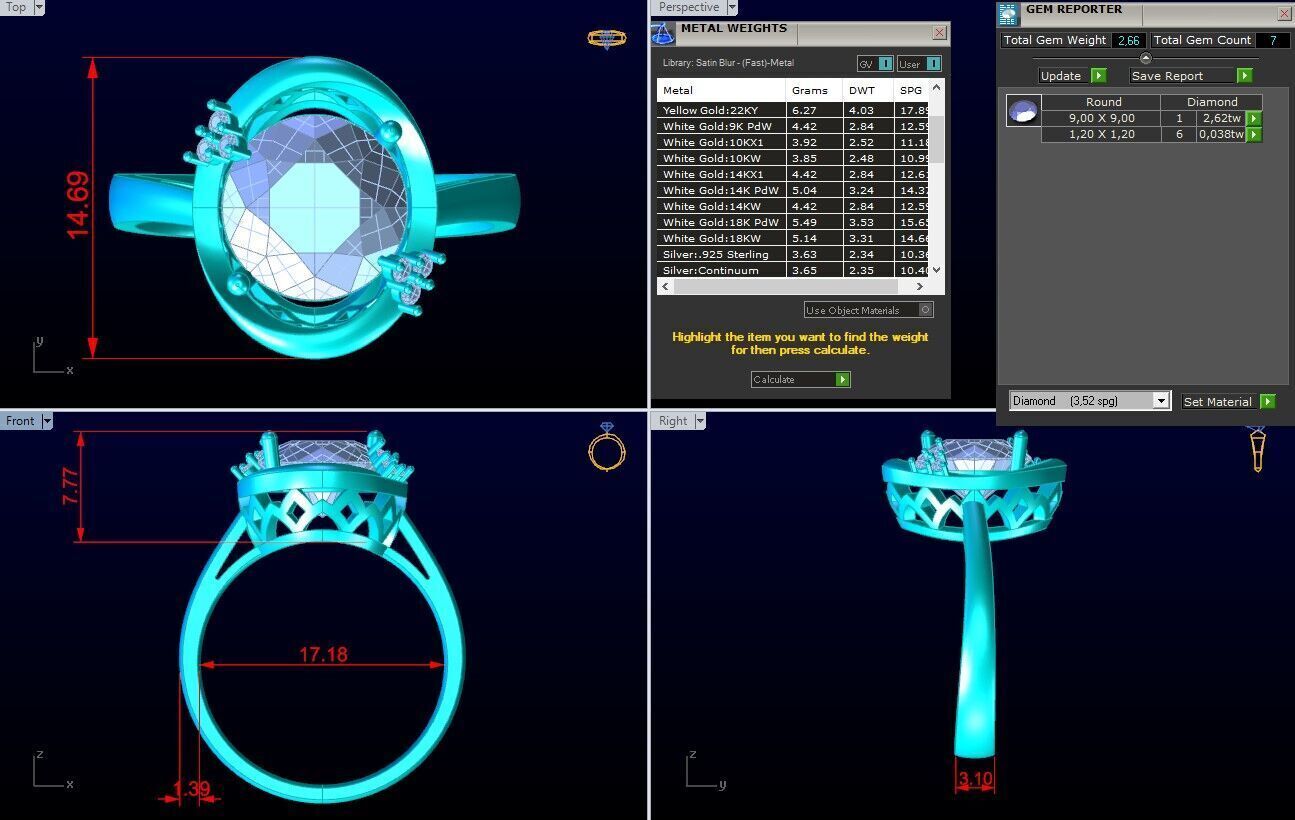Click the Perspective viewport label
The image size is (1295, 820).
click(x=689, y=7)
